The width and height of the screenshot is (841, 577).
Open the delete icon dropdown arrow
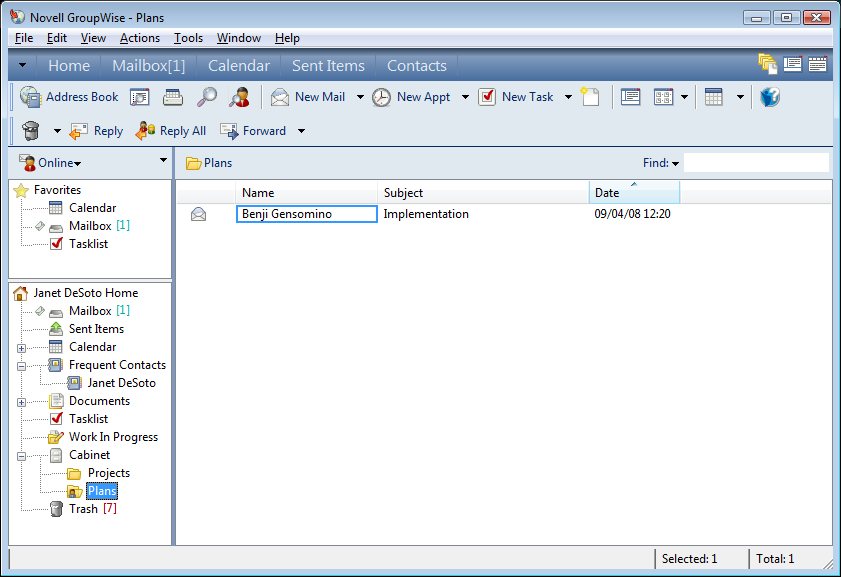click(57, 131)
